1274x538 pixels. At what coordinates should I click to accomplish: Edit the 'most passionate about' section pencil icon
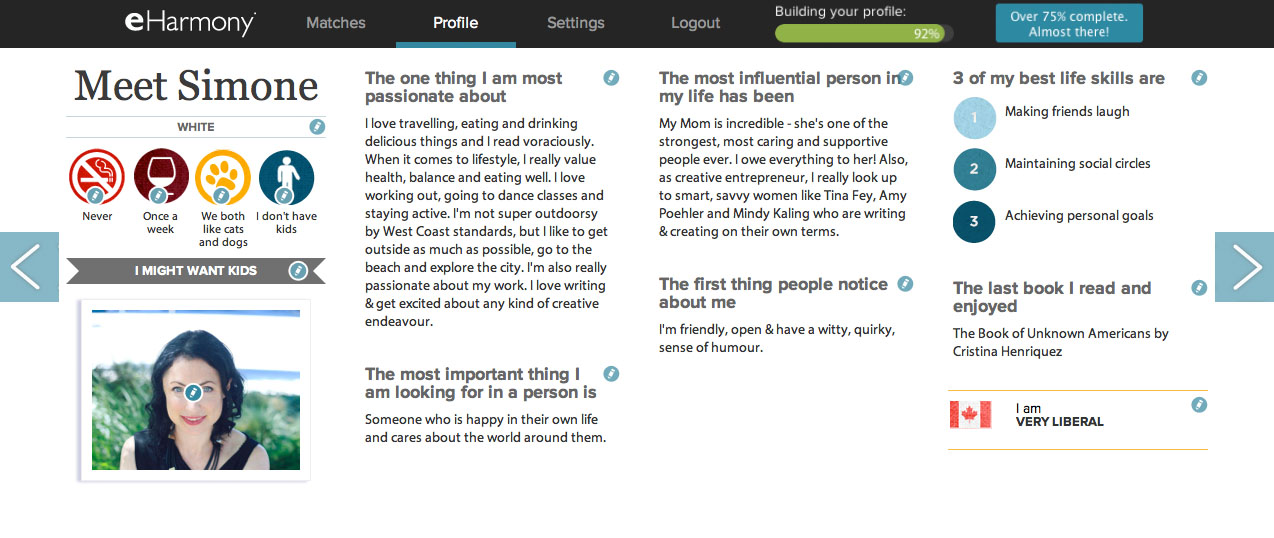coord(611,78)
